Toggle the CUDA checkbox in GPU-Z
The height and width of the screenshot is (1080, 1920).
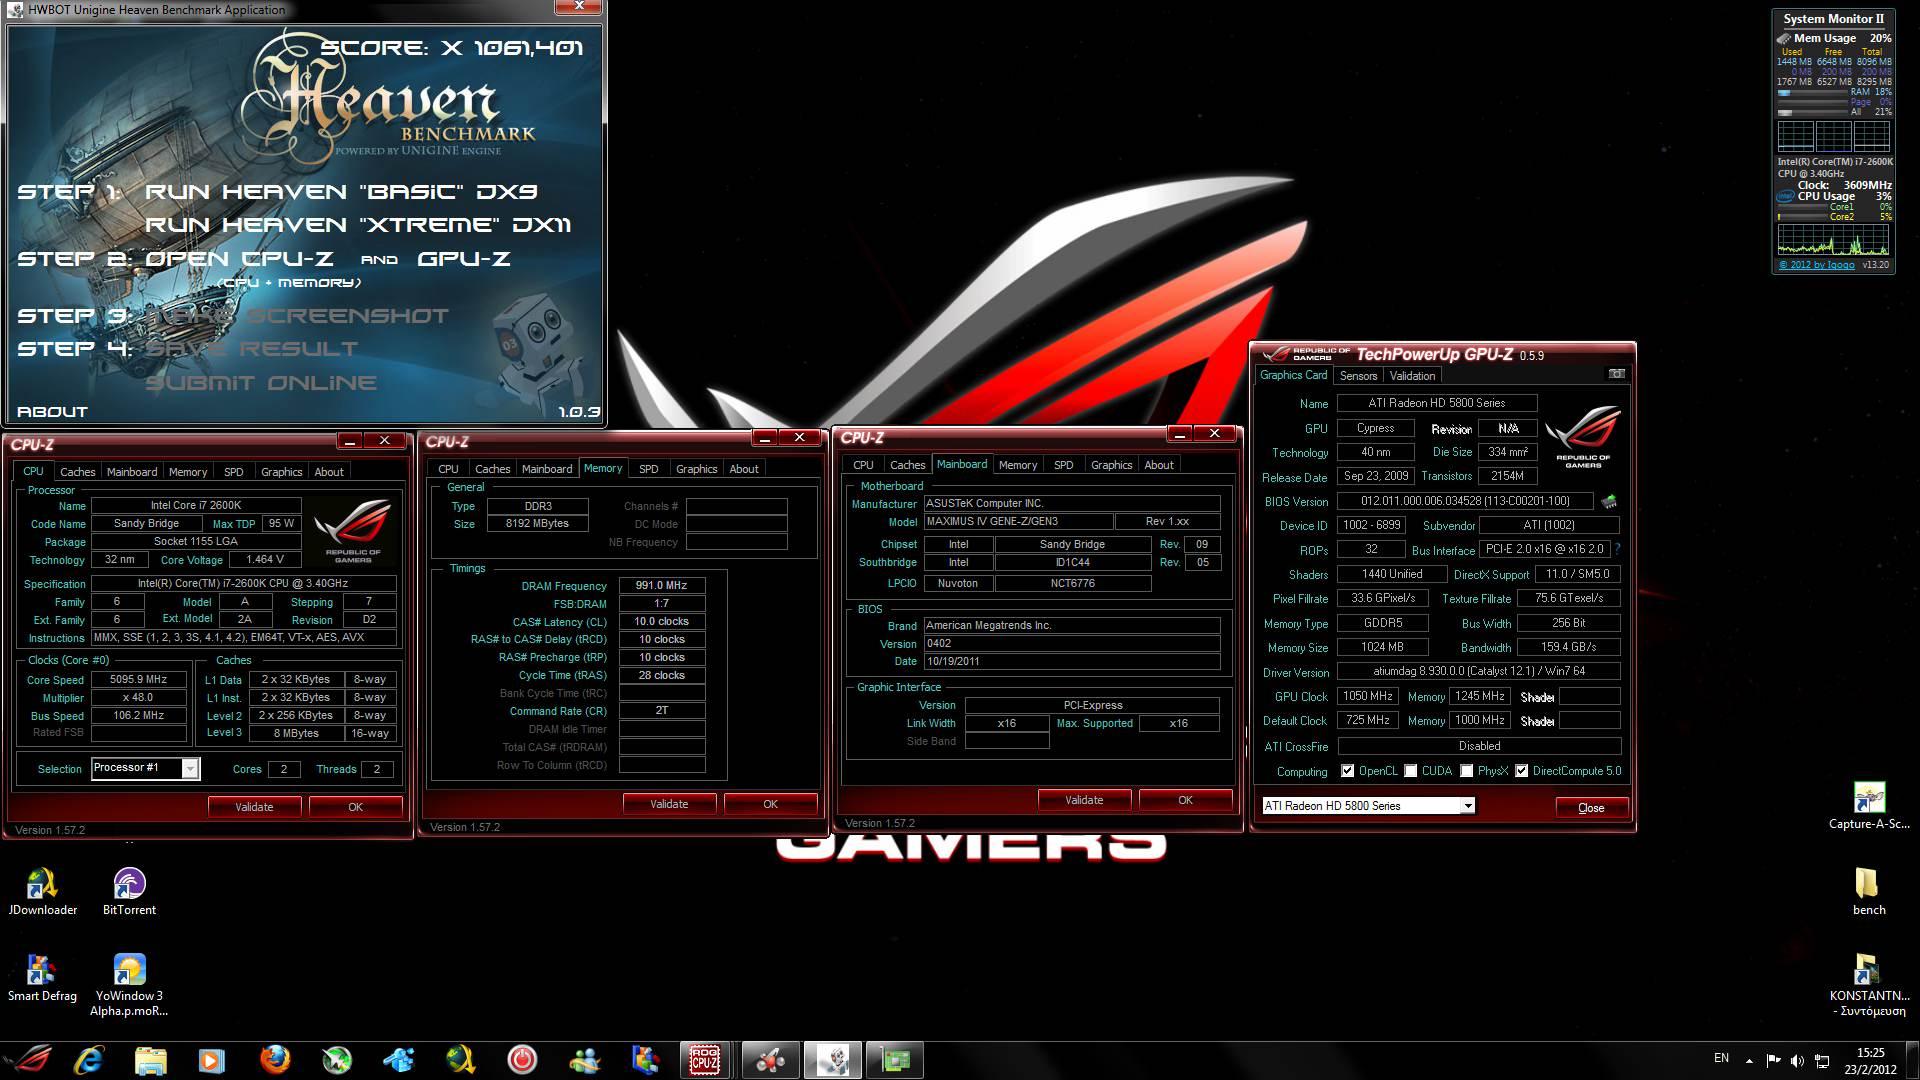click(1411, 771)
